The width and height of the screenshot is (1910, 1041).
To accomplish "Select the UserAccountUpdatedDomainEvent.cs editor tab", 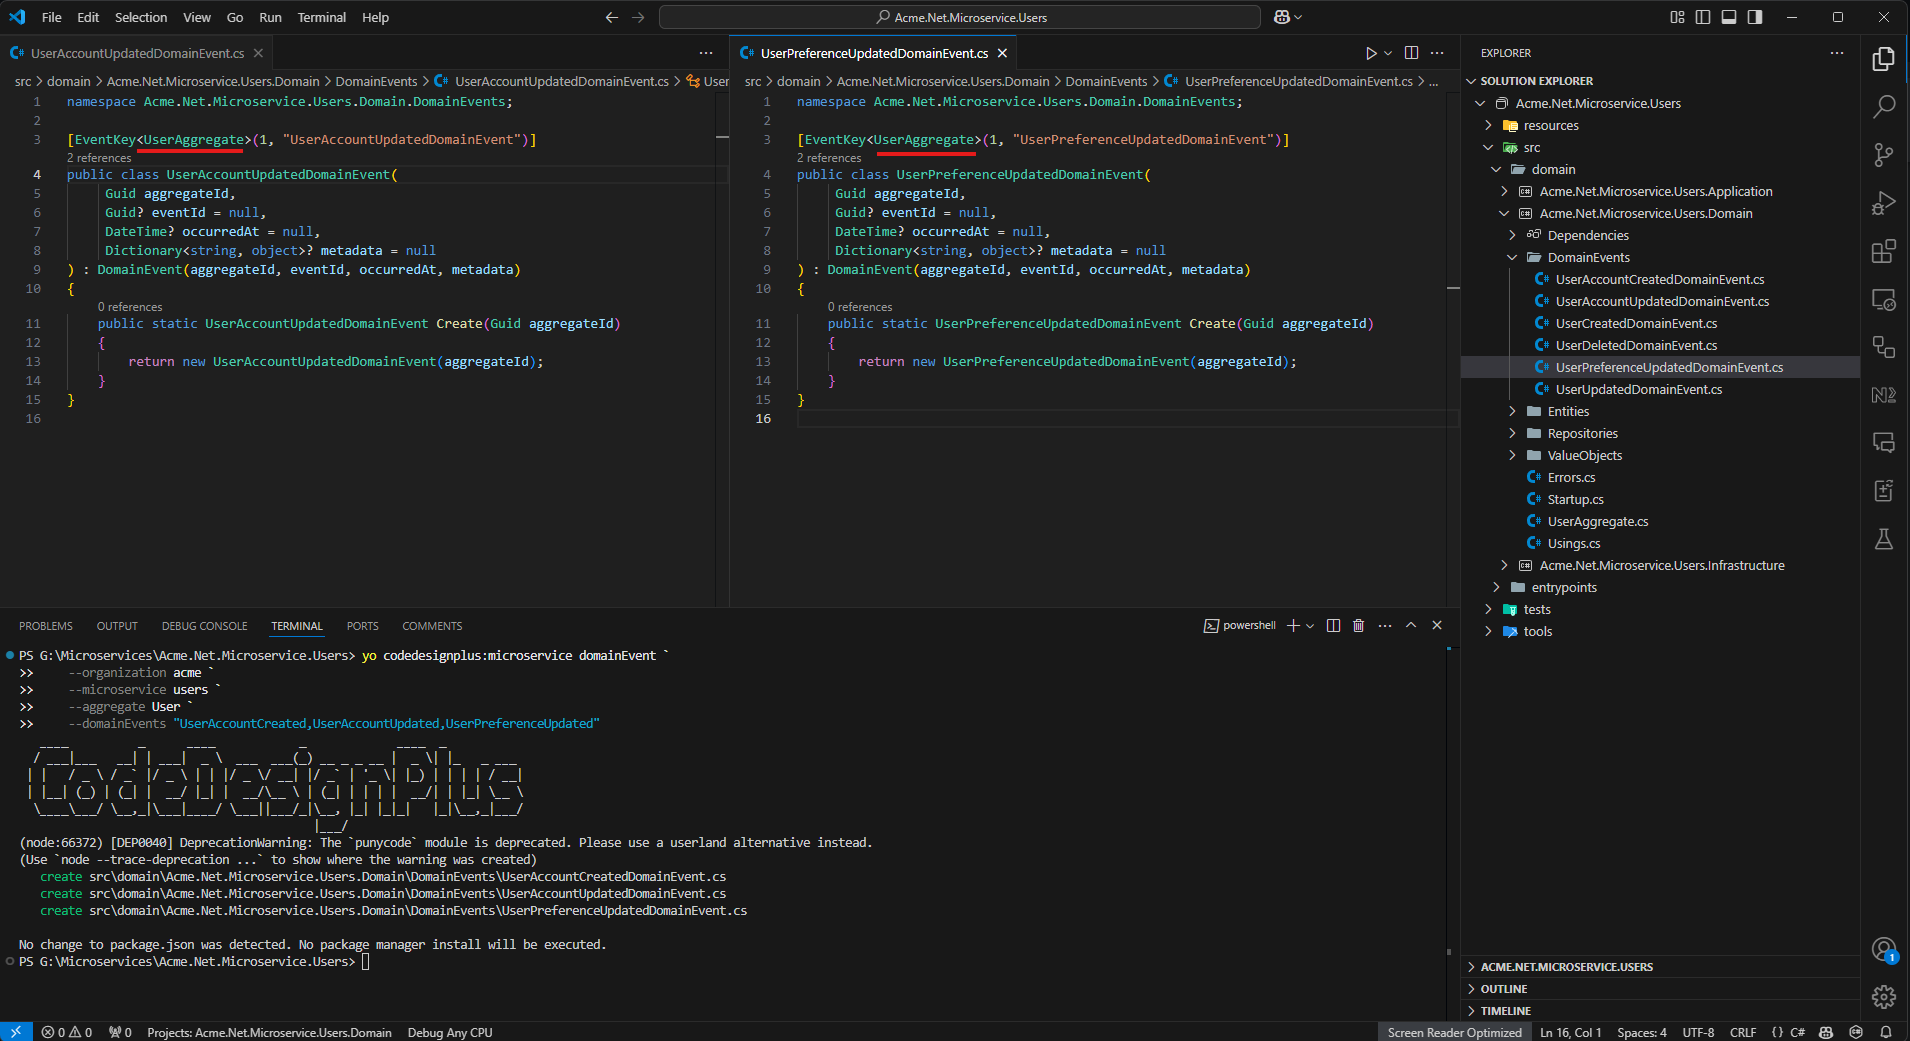I will (x=137, y=53).
